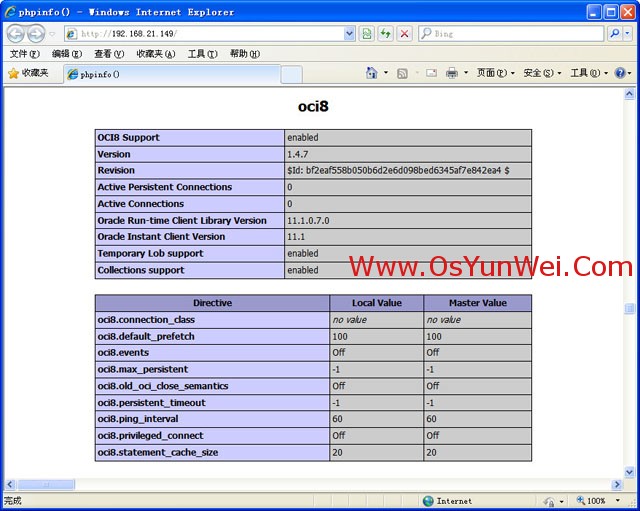Viewport: 640px width, 511px height.
Task: Click the 11.1.0.7.0 client library version
Action: (x=308, y=221)
